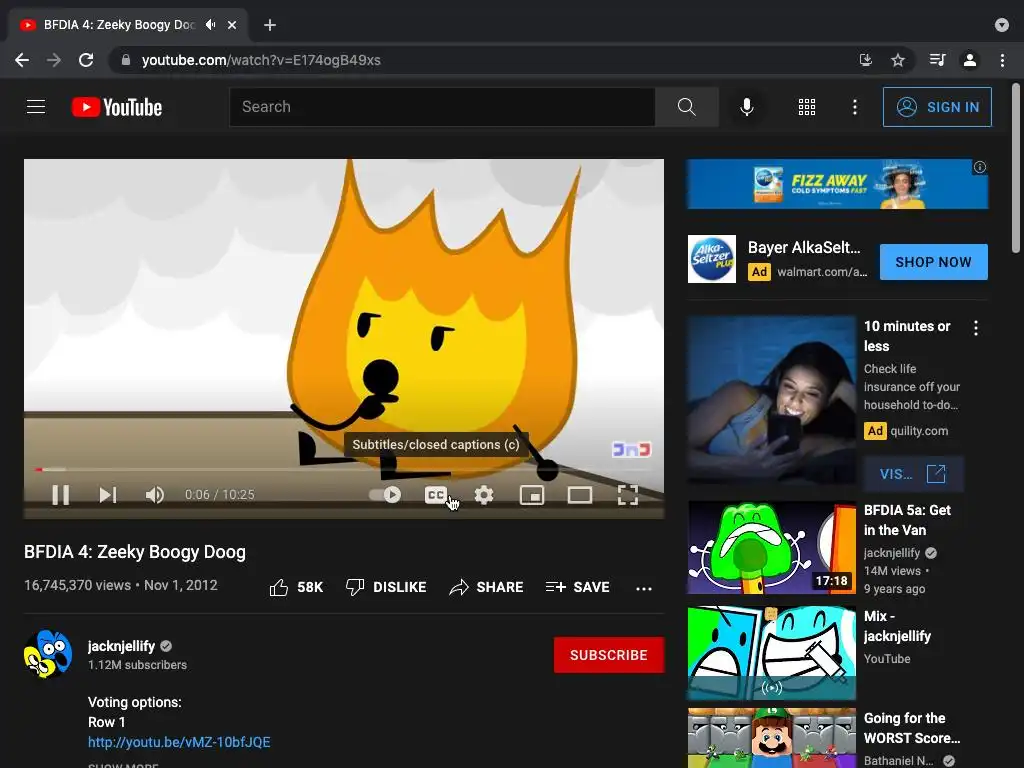1024x768 pixels.
Task: Select the BFDIA 4 browser tab
Action: pyautogui.click(x=128, y=25)
